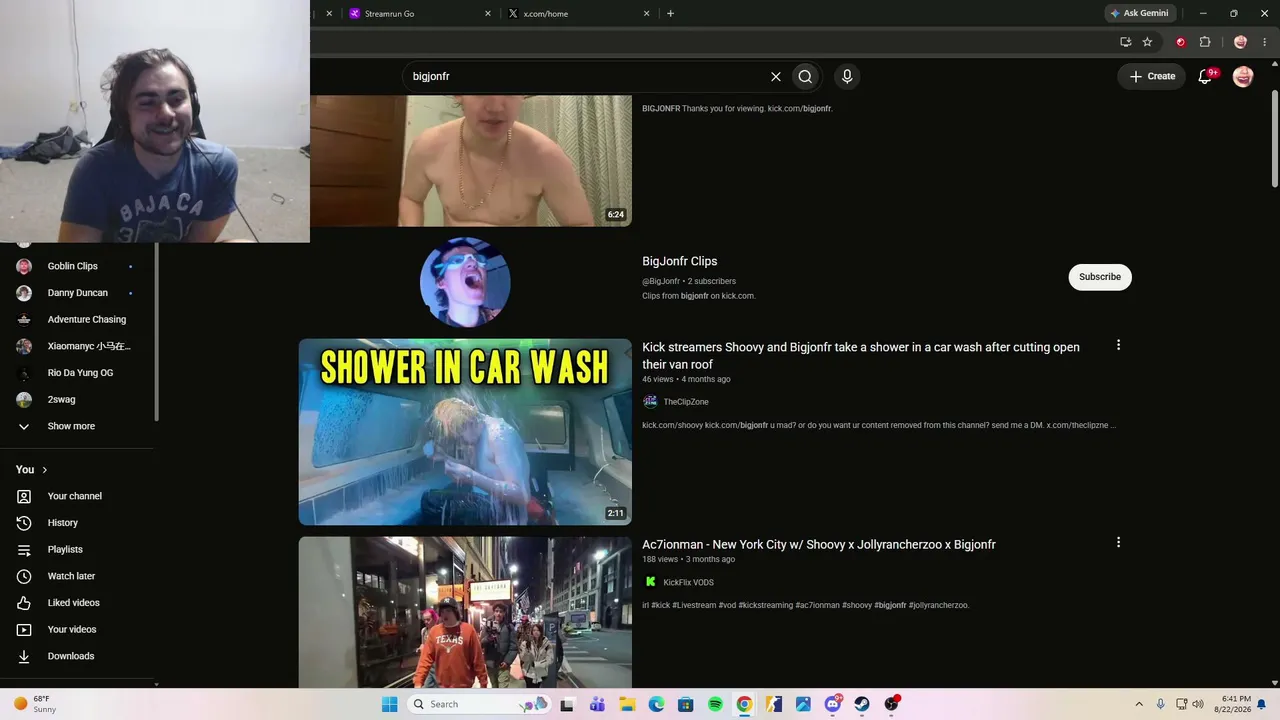Viewport: 1280px width, 720px height.
Task: Click the YouTube search magnifier button
Action: (805, 76)
